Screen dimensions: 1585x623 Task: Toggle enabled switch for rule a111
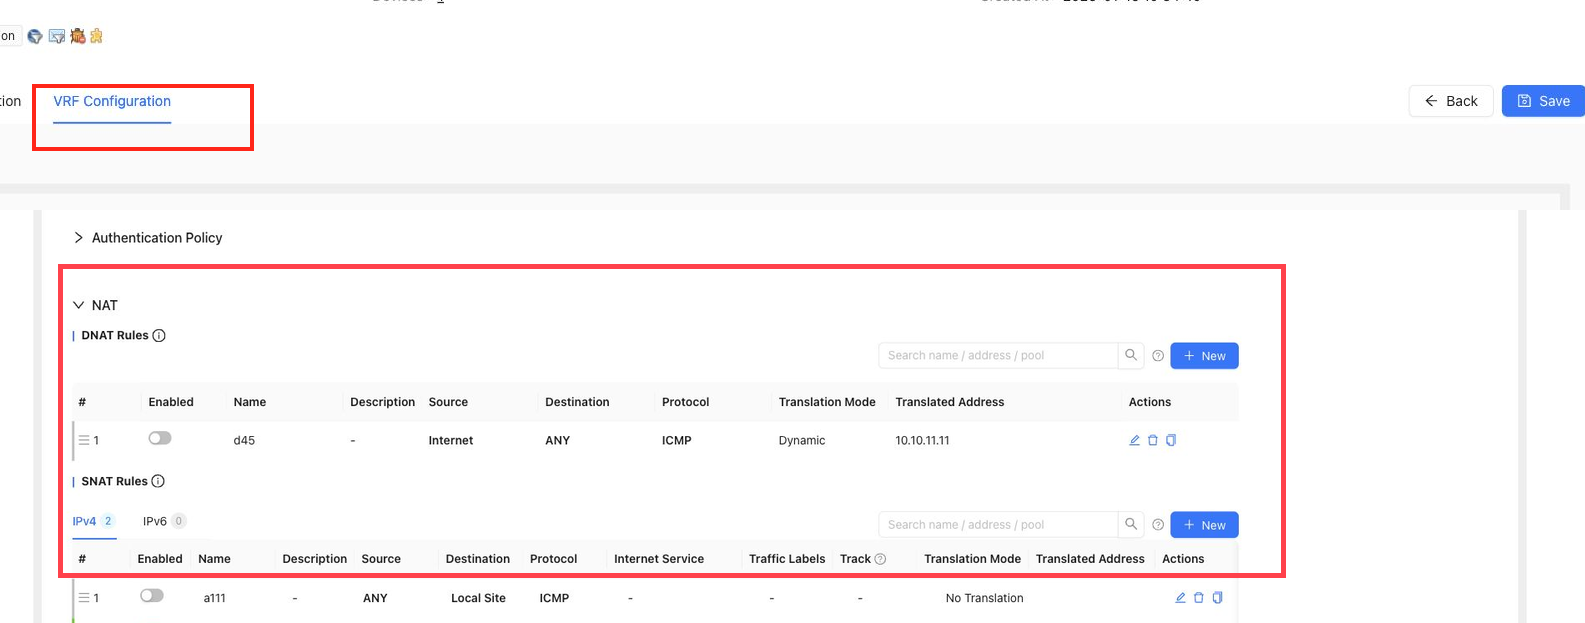point(152,596)
